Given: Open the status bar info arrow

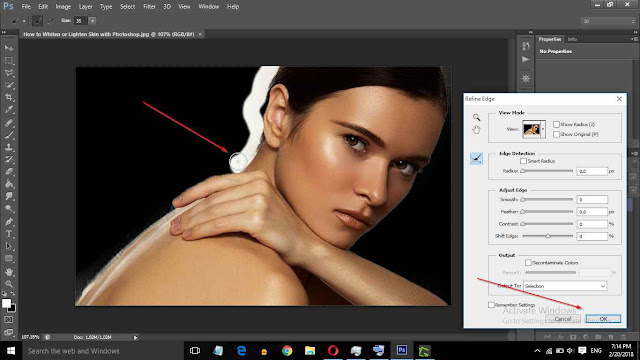Looking at the screenshot, I should tap(136, 337).
